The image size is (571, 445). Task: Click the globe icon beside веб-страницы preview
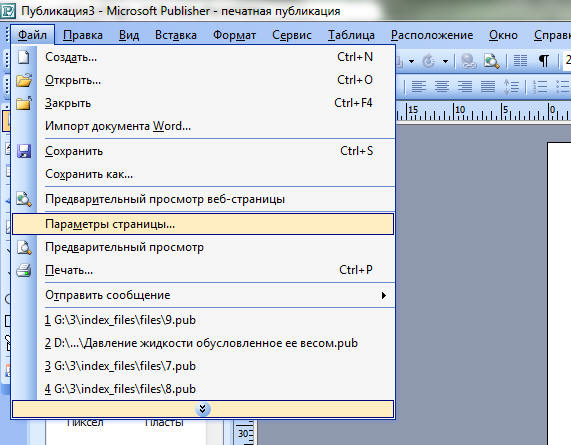[x=24, y=199]
